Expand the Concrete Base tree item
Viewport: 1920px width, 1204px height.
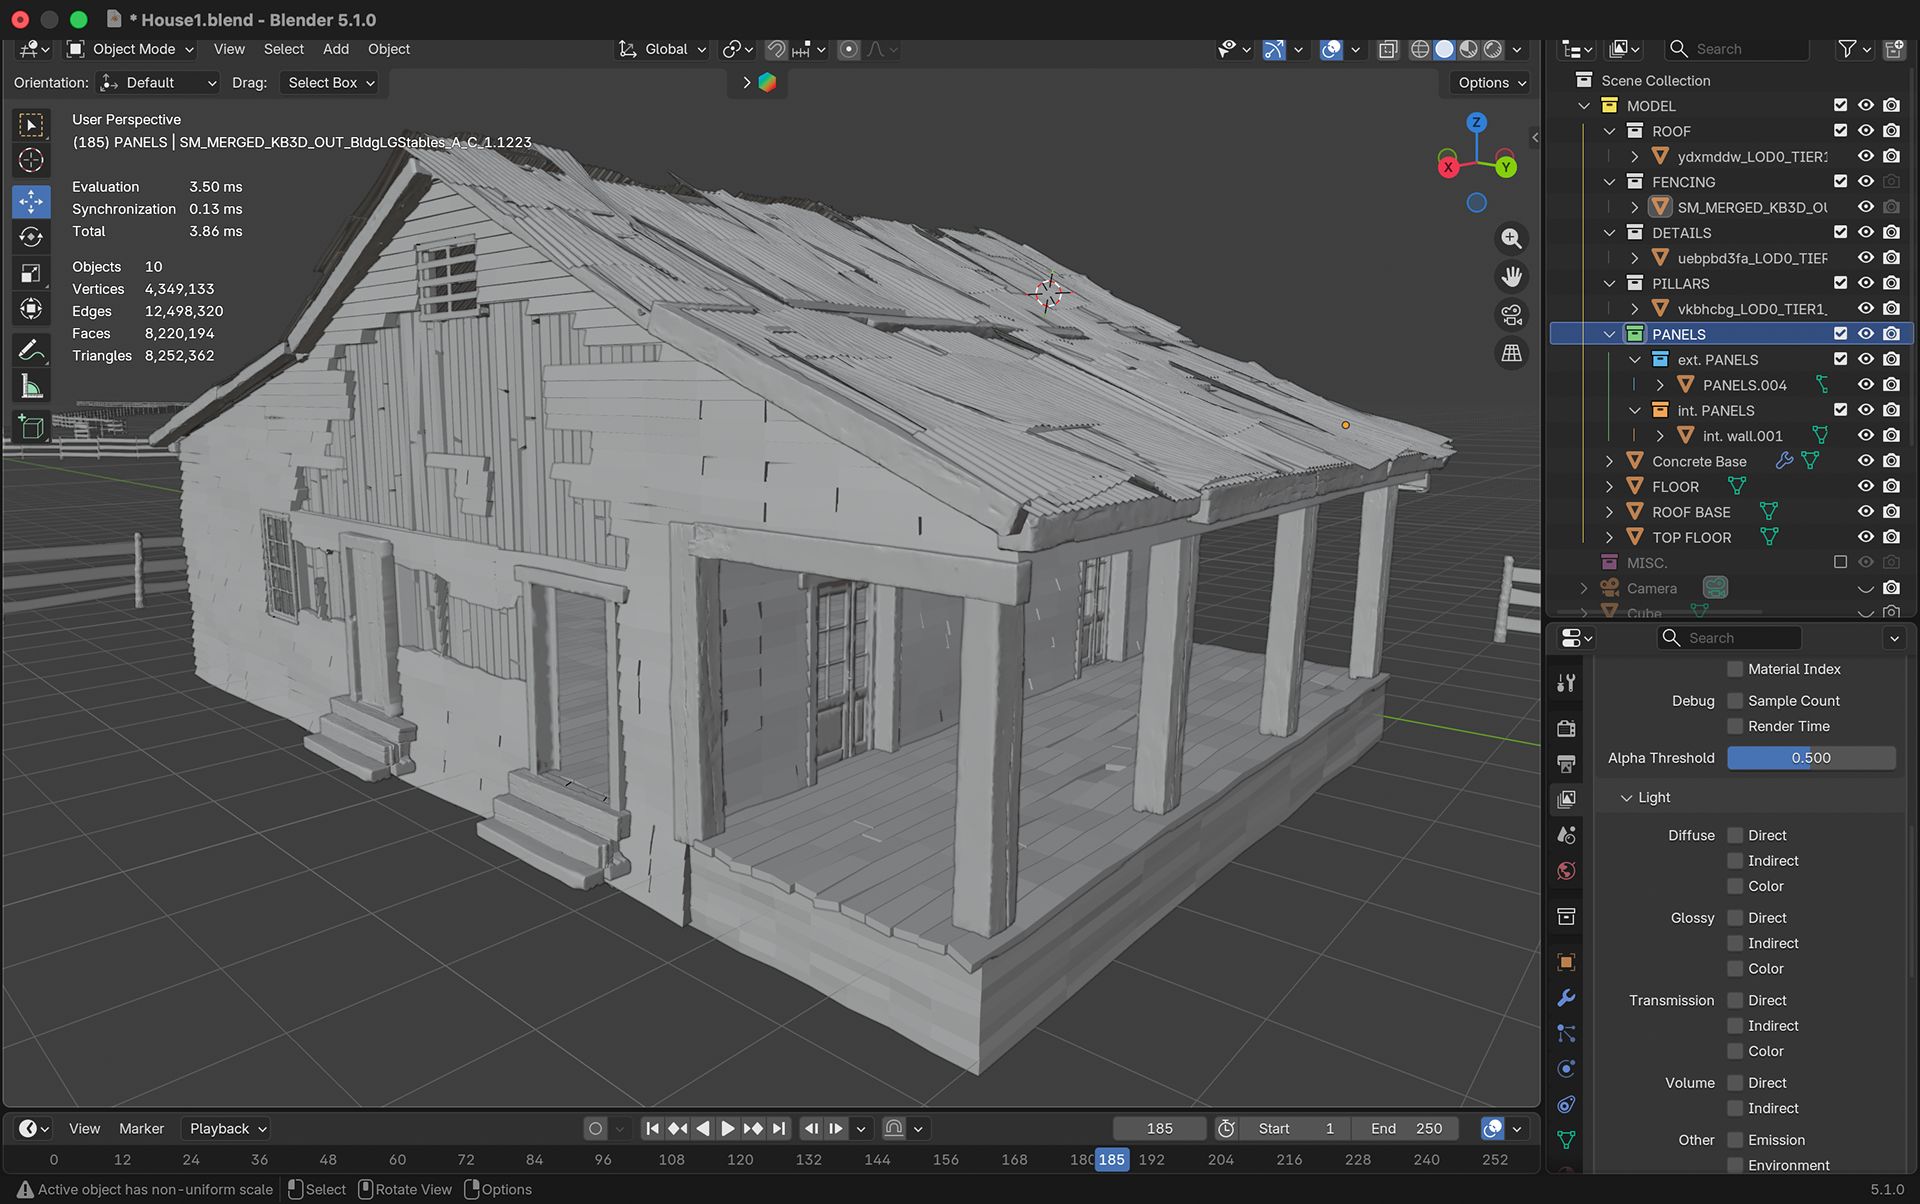click(1608, 461)
